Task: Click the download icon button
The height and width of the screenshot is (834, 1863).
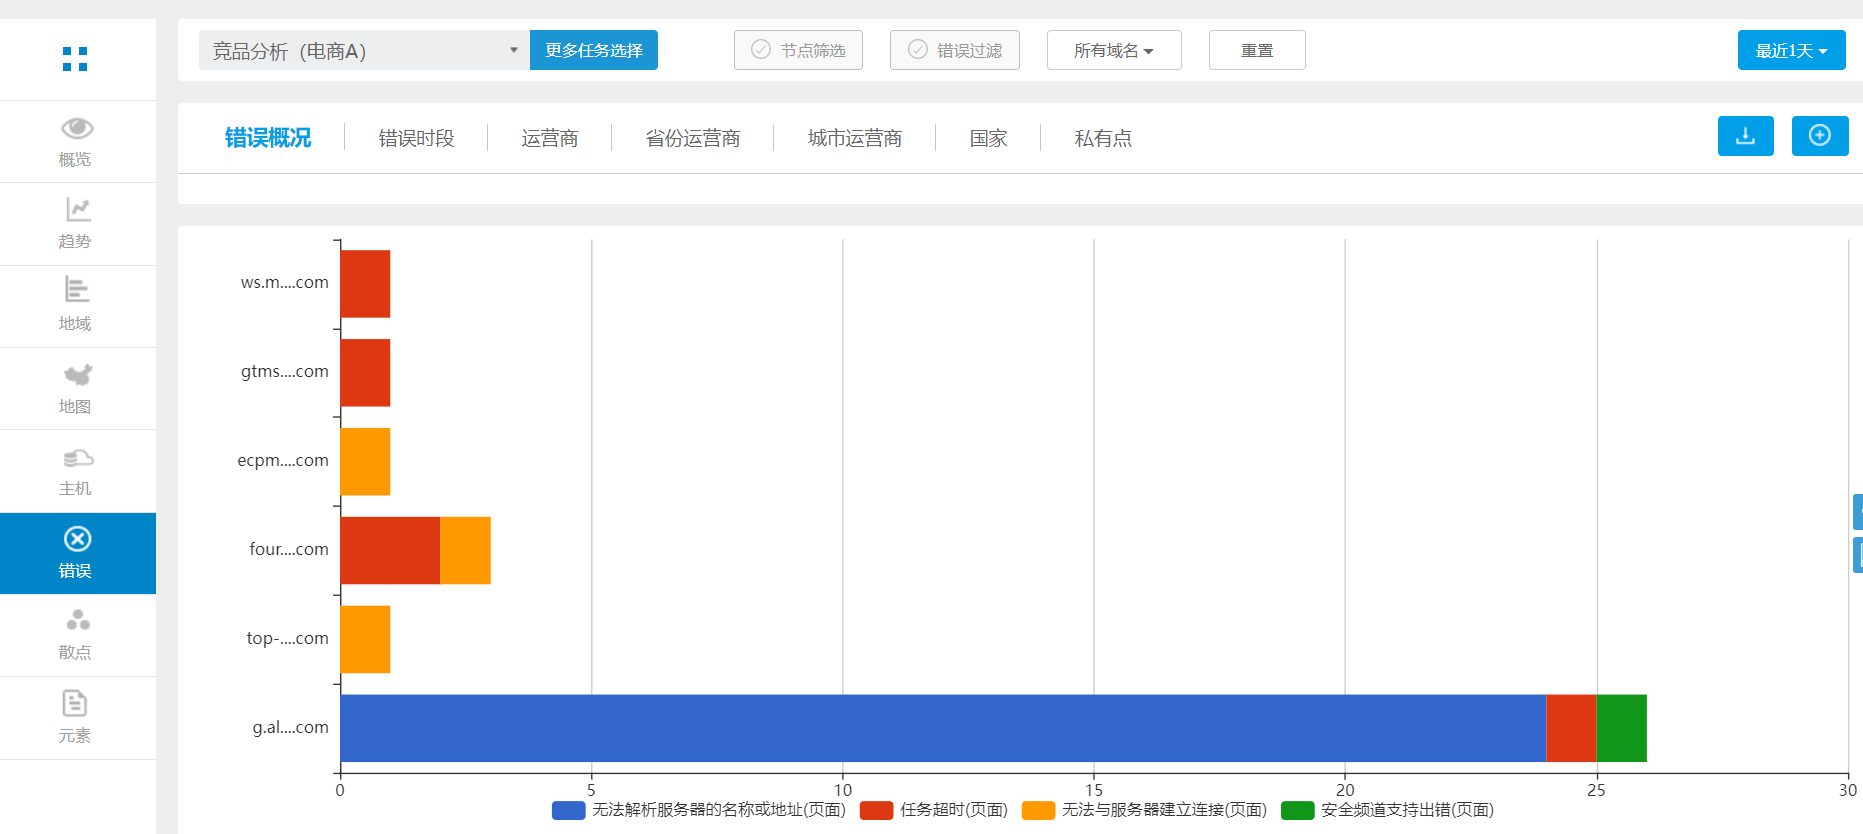Action: click(1745, 136)
